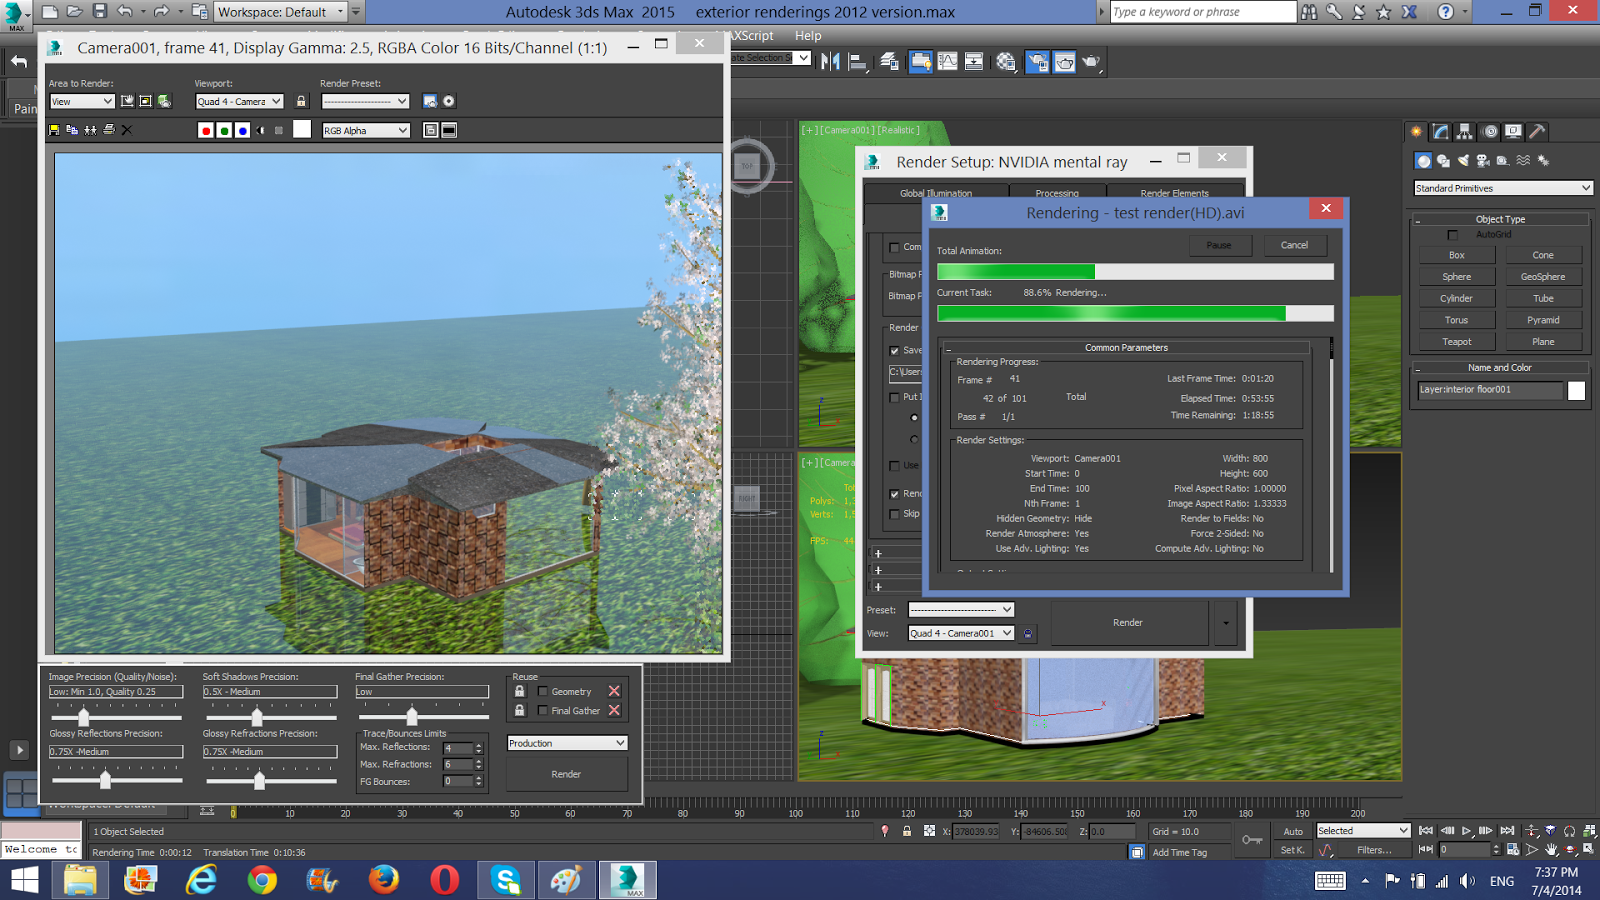Open the Production render mode dropdown
The height and width of the screenshot is (900, 1600).
(567, 743)
